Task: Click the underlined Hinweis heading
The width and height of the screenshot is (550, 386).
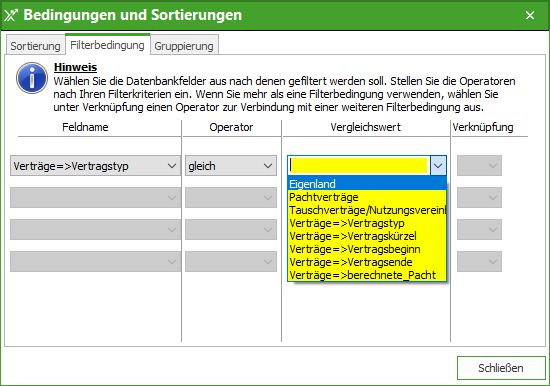Action: [x=75, y=67]
